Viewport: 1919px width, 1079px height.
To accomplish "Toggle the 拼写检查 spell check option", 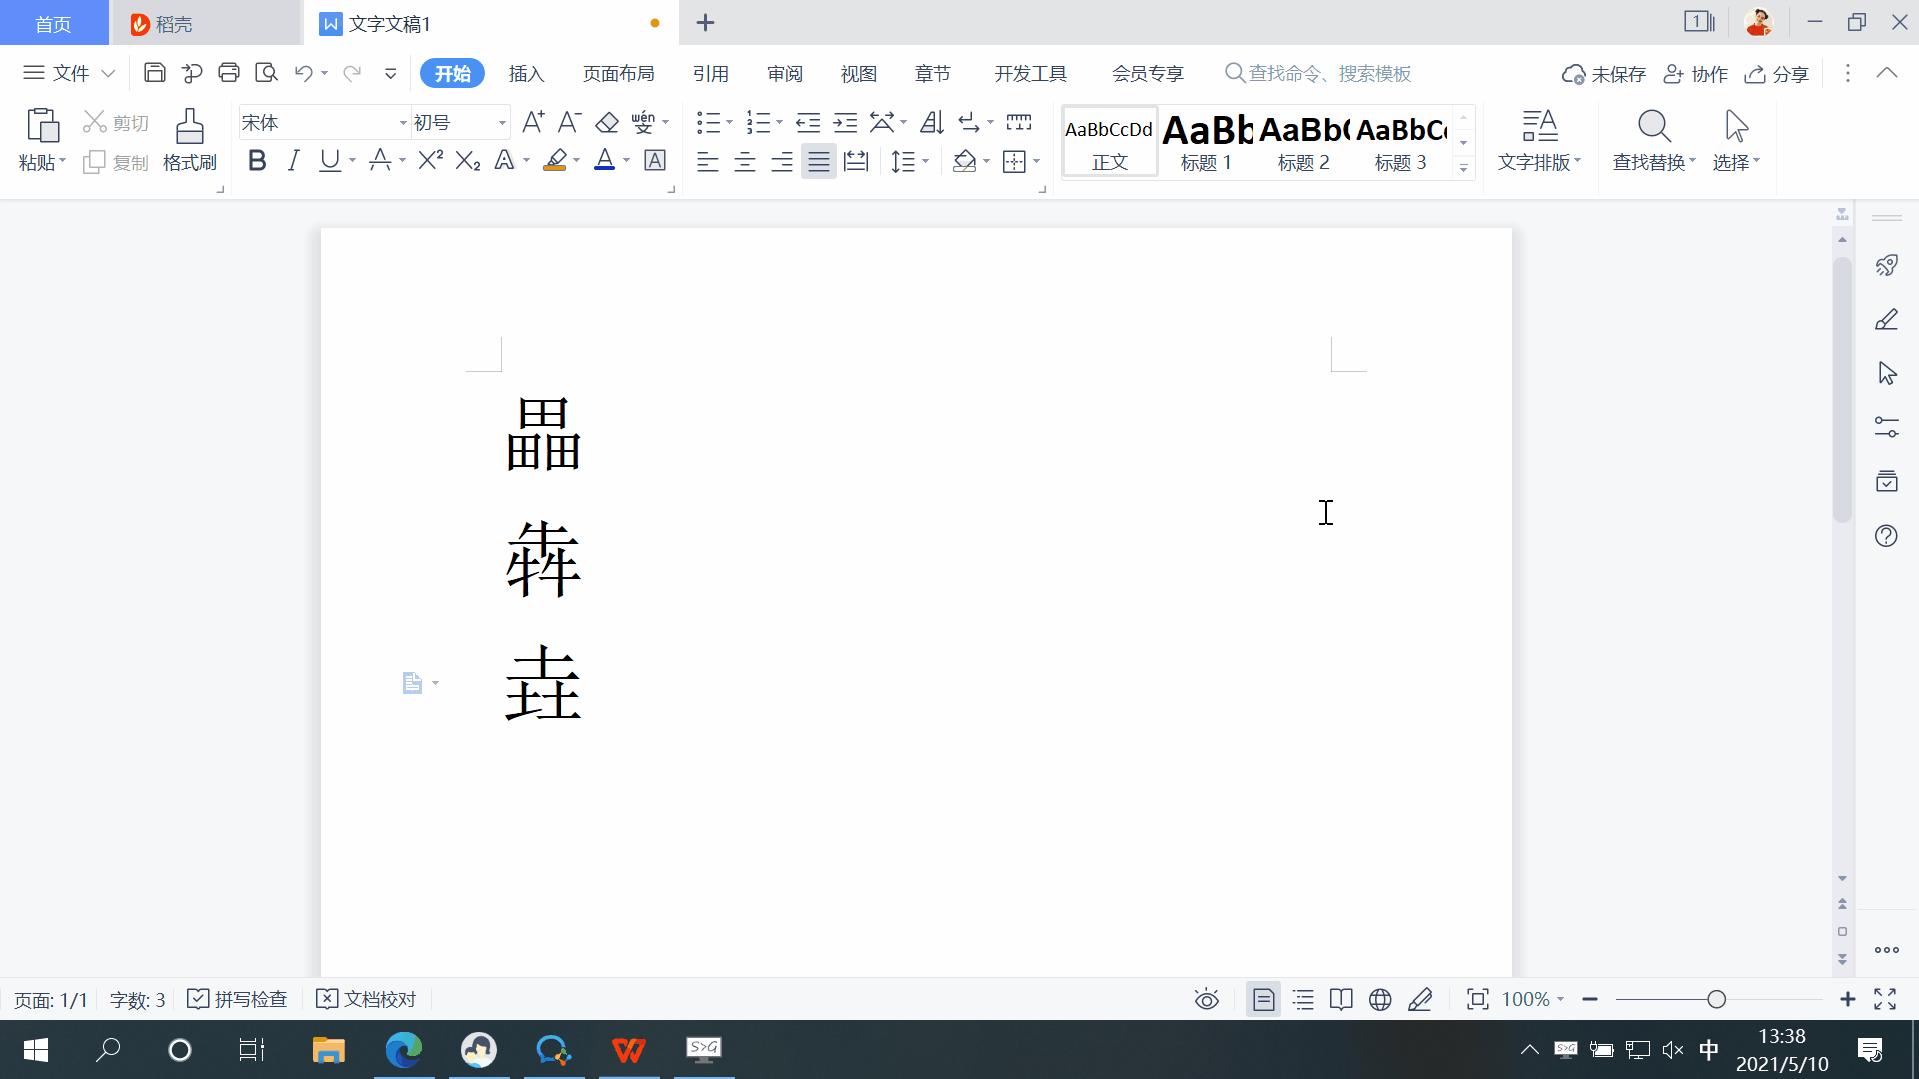I will (x=236, y=998).
